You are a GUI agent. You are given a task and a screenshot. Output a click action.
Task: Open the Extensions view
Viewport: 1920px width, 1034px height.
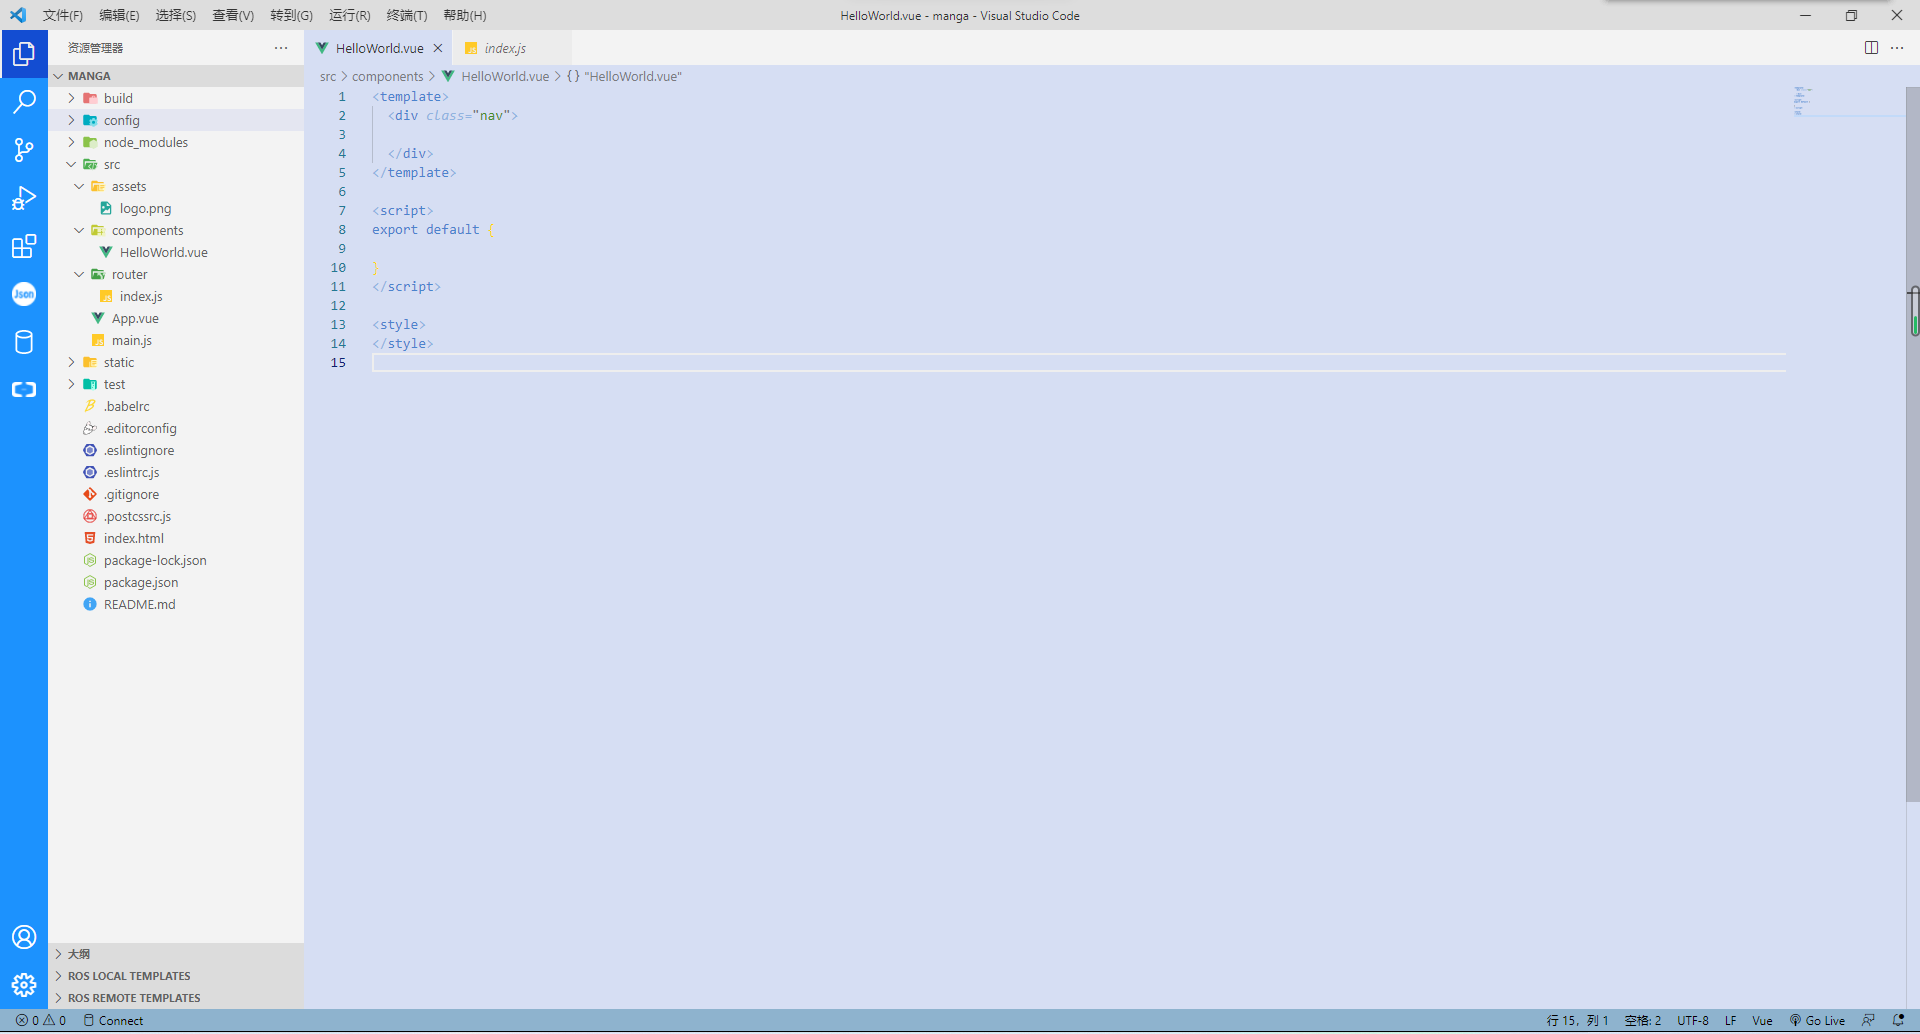[24, 246]
